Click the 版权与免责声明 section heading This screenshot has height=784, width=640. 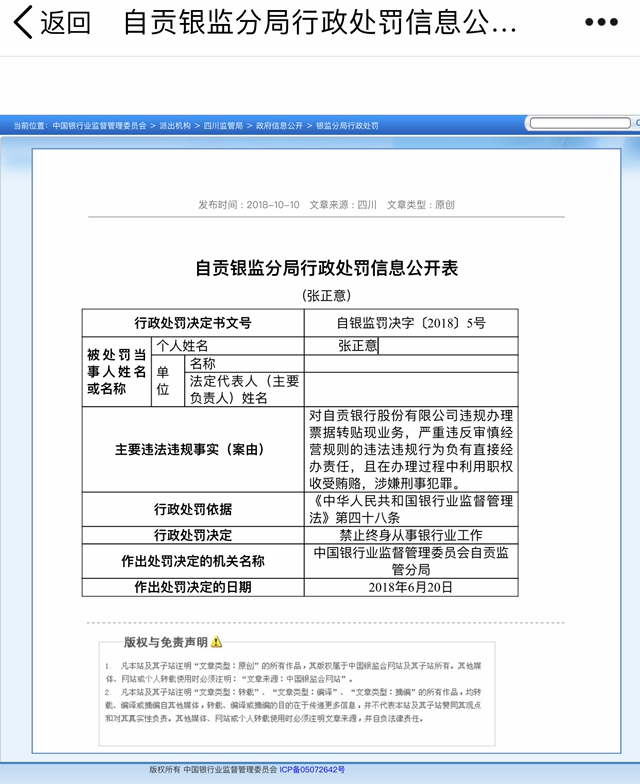165,641
